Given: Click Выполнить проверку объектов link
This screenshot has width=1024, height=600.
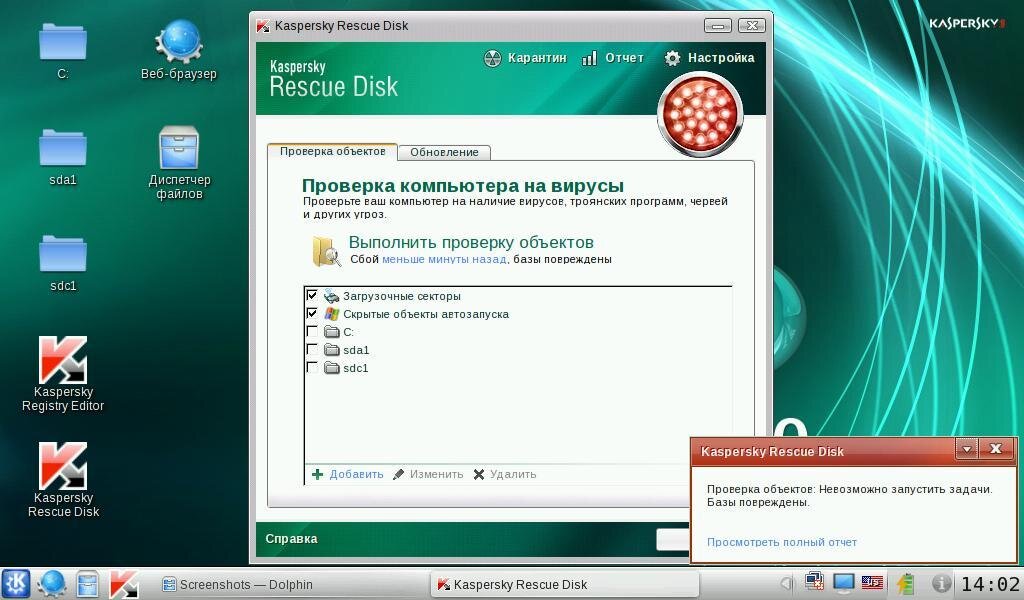Looking at the screenshot, I should (x=471, y=242).
